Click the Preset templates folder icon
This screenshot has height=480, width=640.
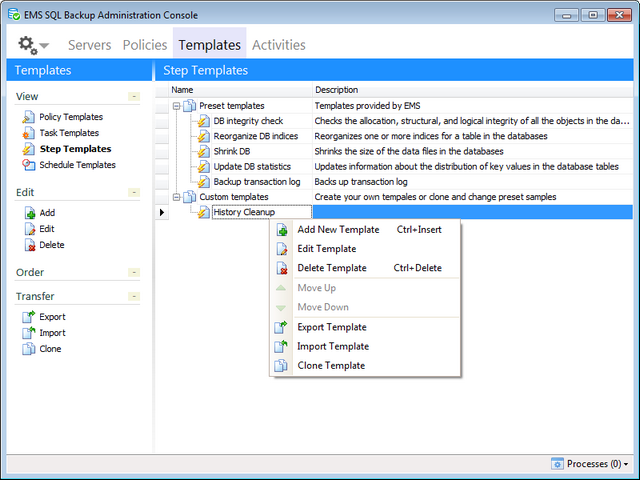point(189,106)
